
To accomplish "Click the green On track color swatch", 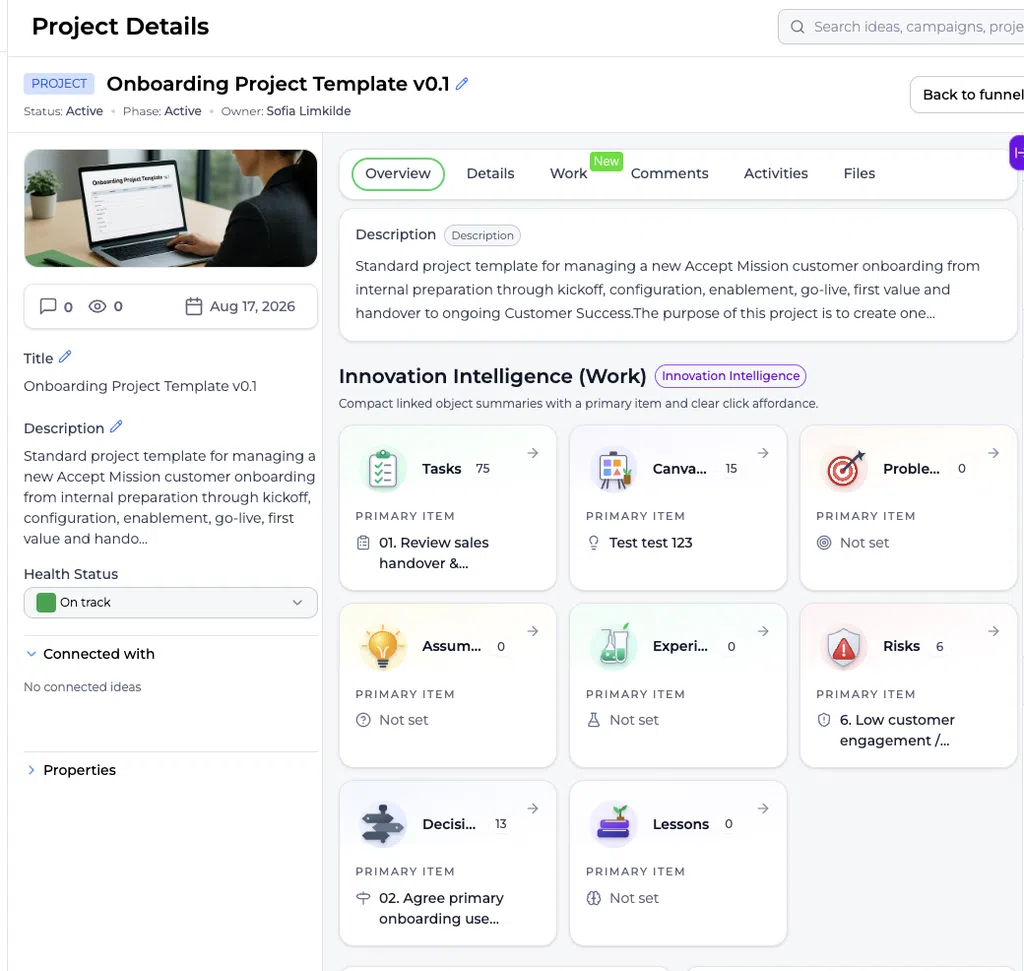I will point(46,602).
